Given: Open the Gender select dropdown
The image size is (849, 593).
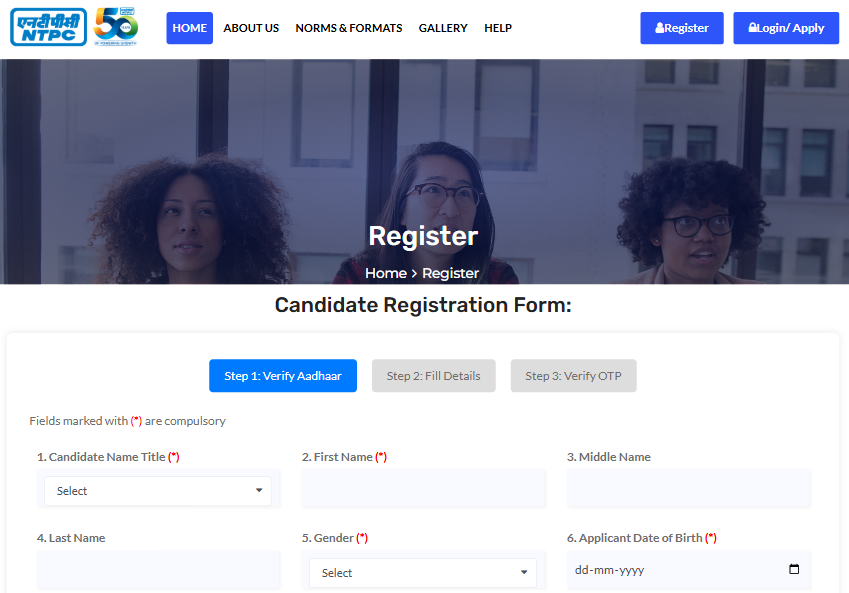Looking at the screenshot, I should click(422, 572).
